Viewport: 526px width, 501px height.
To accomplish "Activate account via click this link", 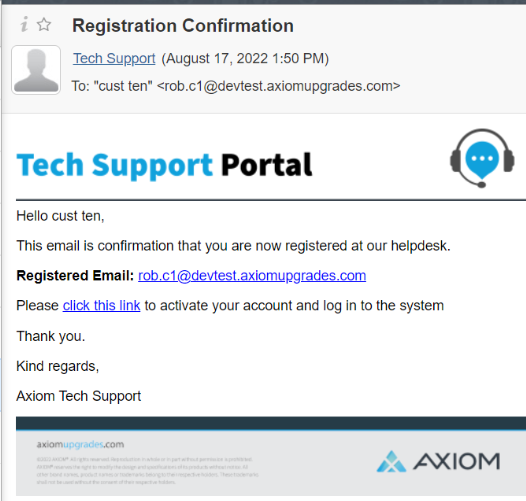I will 101,306.
